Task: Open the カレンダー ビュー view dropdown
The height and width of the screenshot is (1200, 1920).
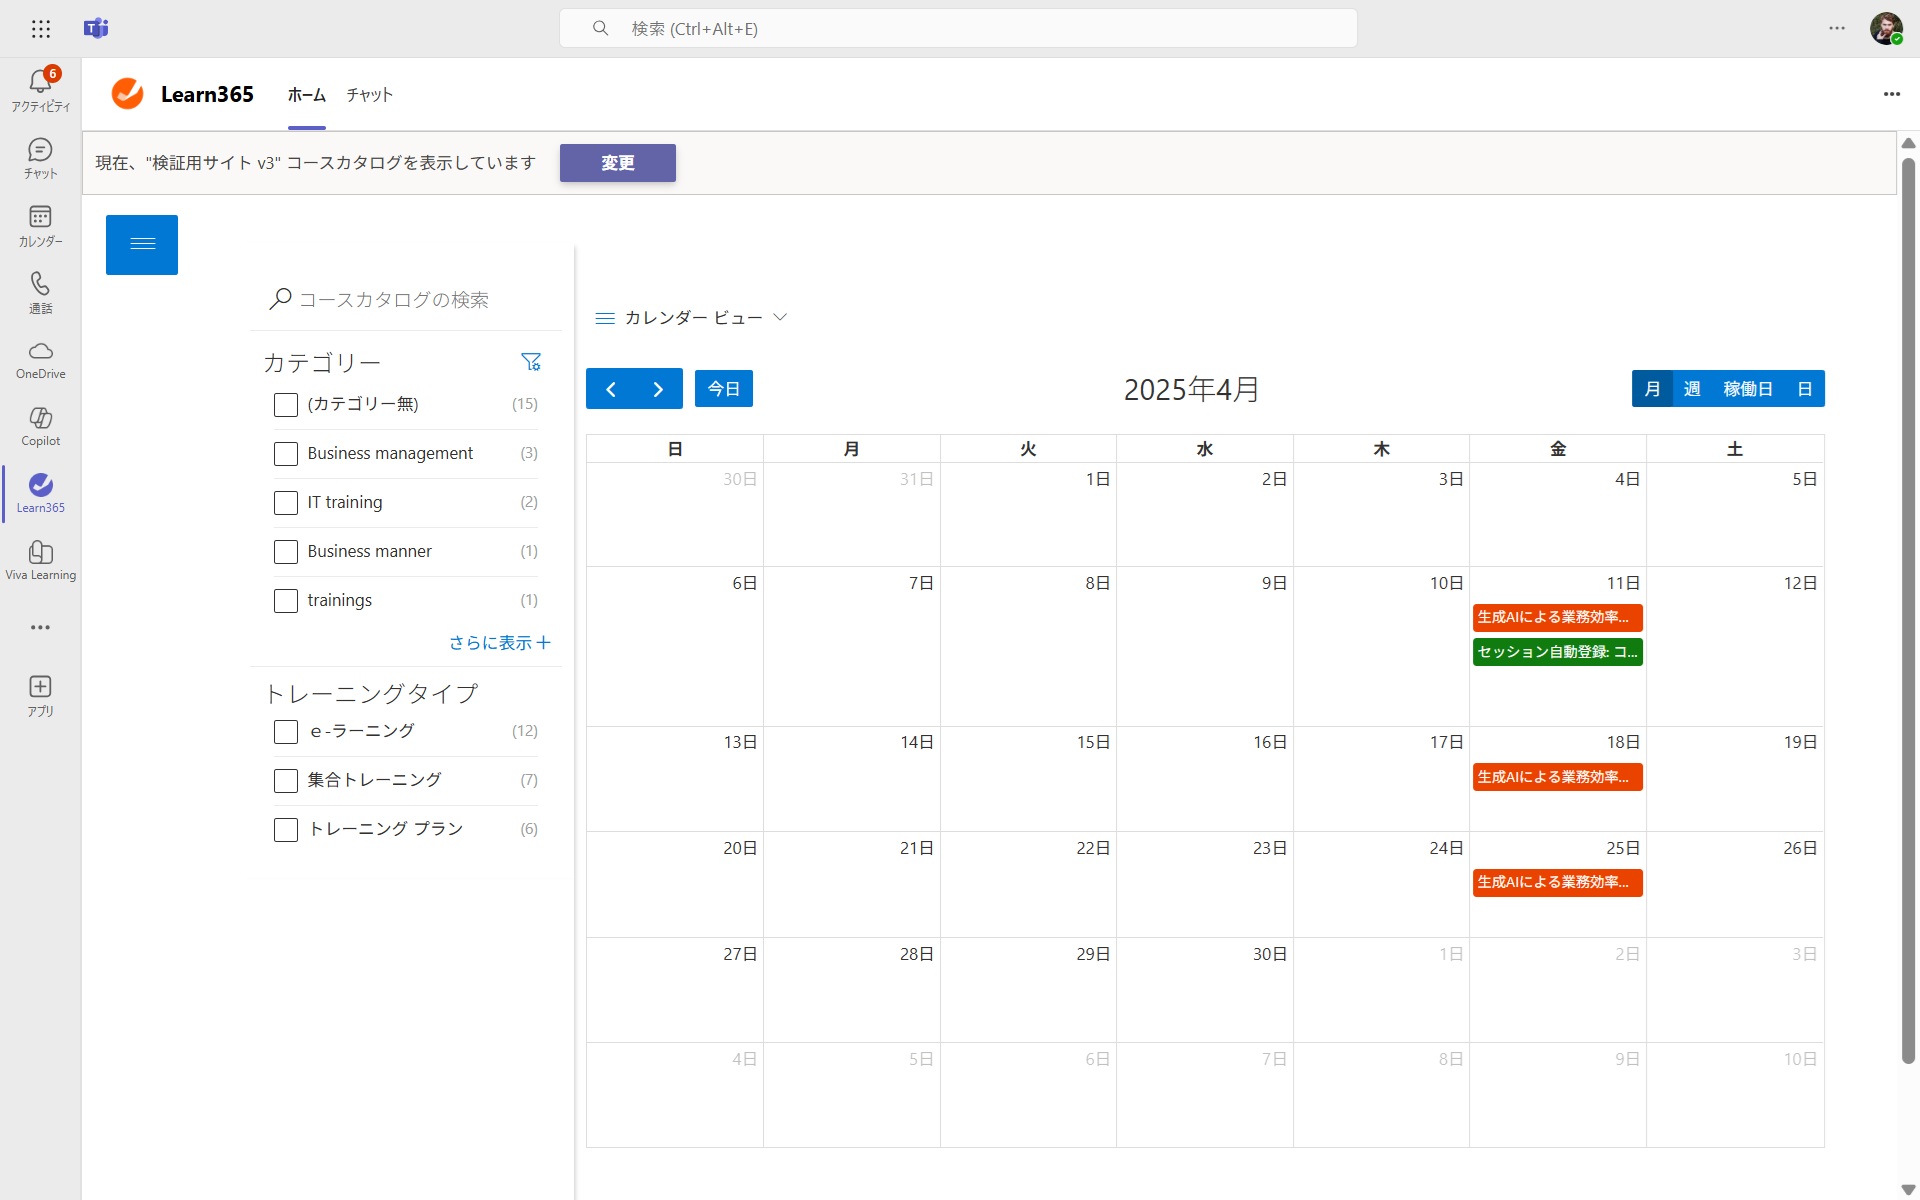Action: coord(691,318)
